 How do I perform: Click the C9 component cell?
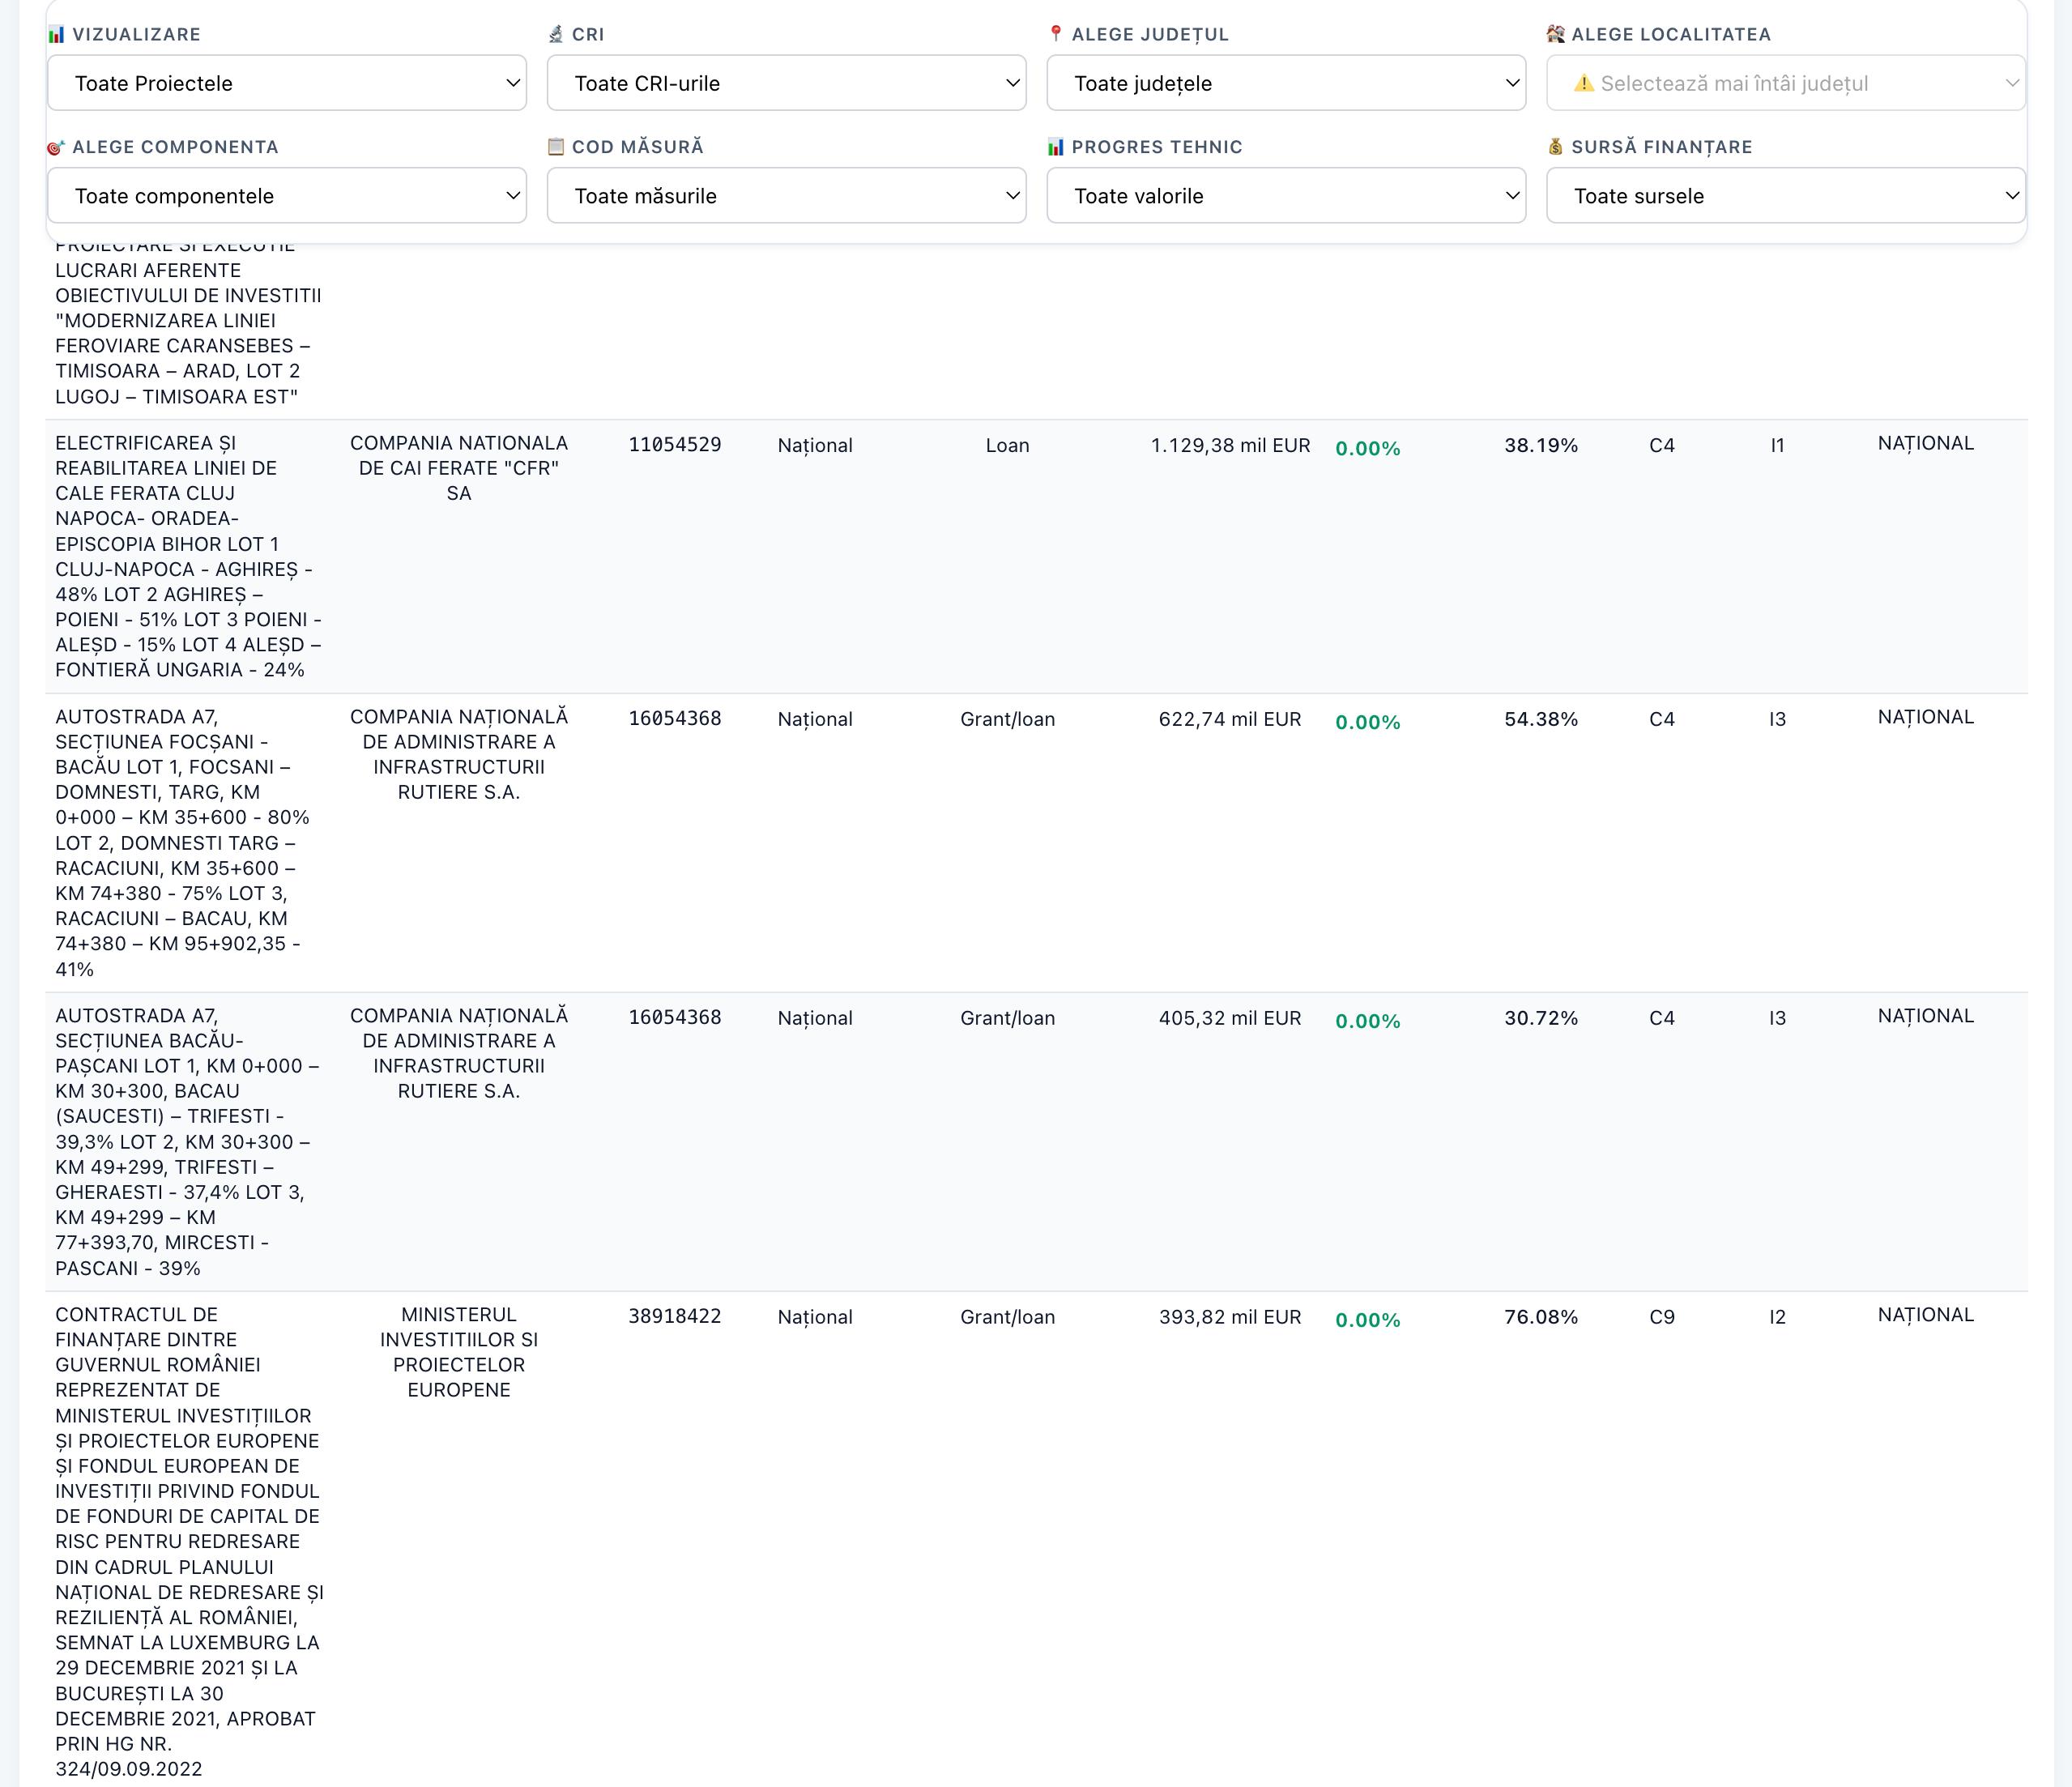[x=1662, y=1317]
